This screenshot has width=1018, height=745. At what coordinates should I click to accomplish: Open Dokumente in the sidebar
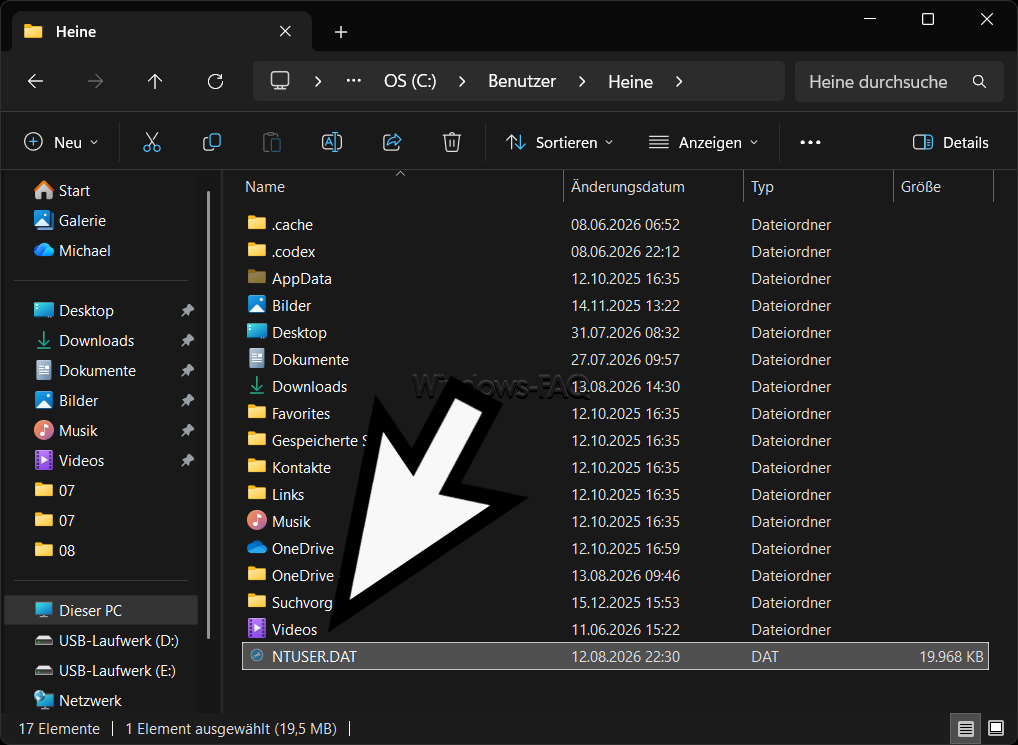point(85,371)
